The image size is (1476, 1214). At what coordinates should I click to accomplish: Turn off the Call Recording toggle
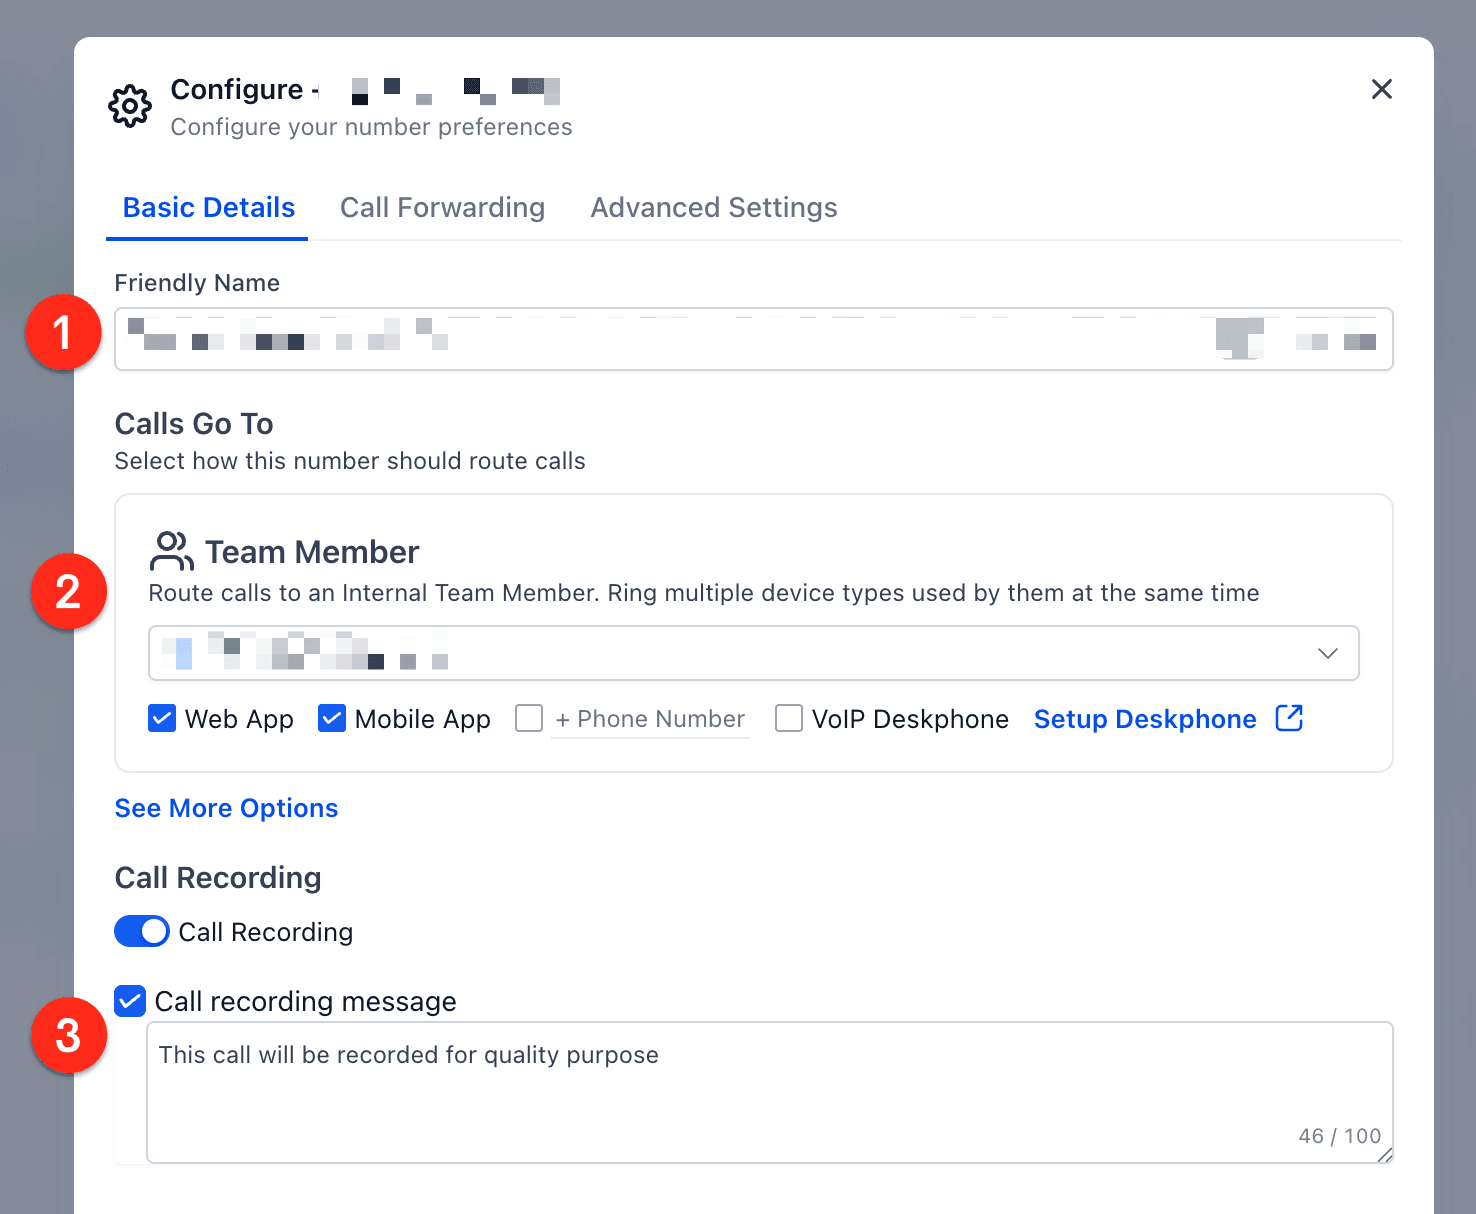(x=142, y=931)
